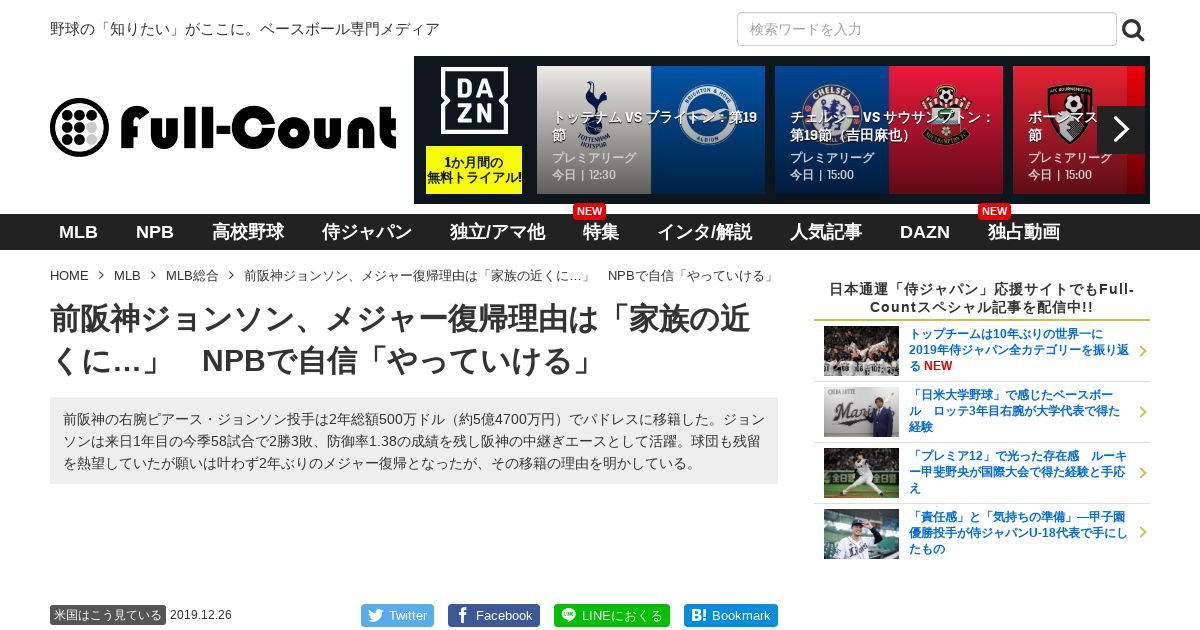Send article via LINEにおくる button
Image resolution: width=1200 pixels, height=630 pixels.
[612, 615]
